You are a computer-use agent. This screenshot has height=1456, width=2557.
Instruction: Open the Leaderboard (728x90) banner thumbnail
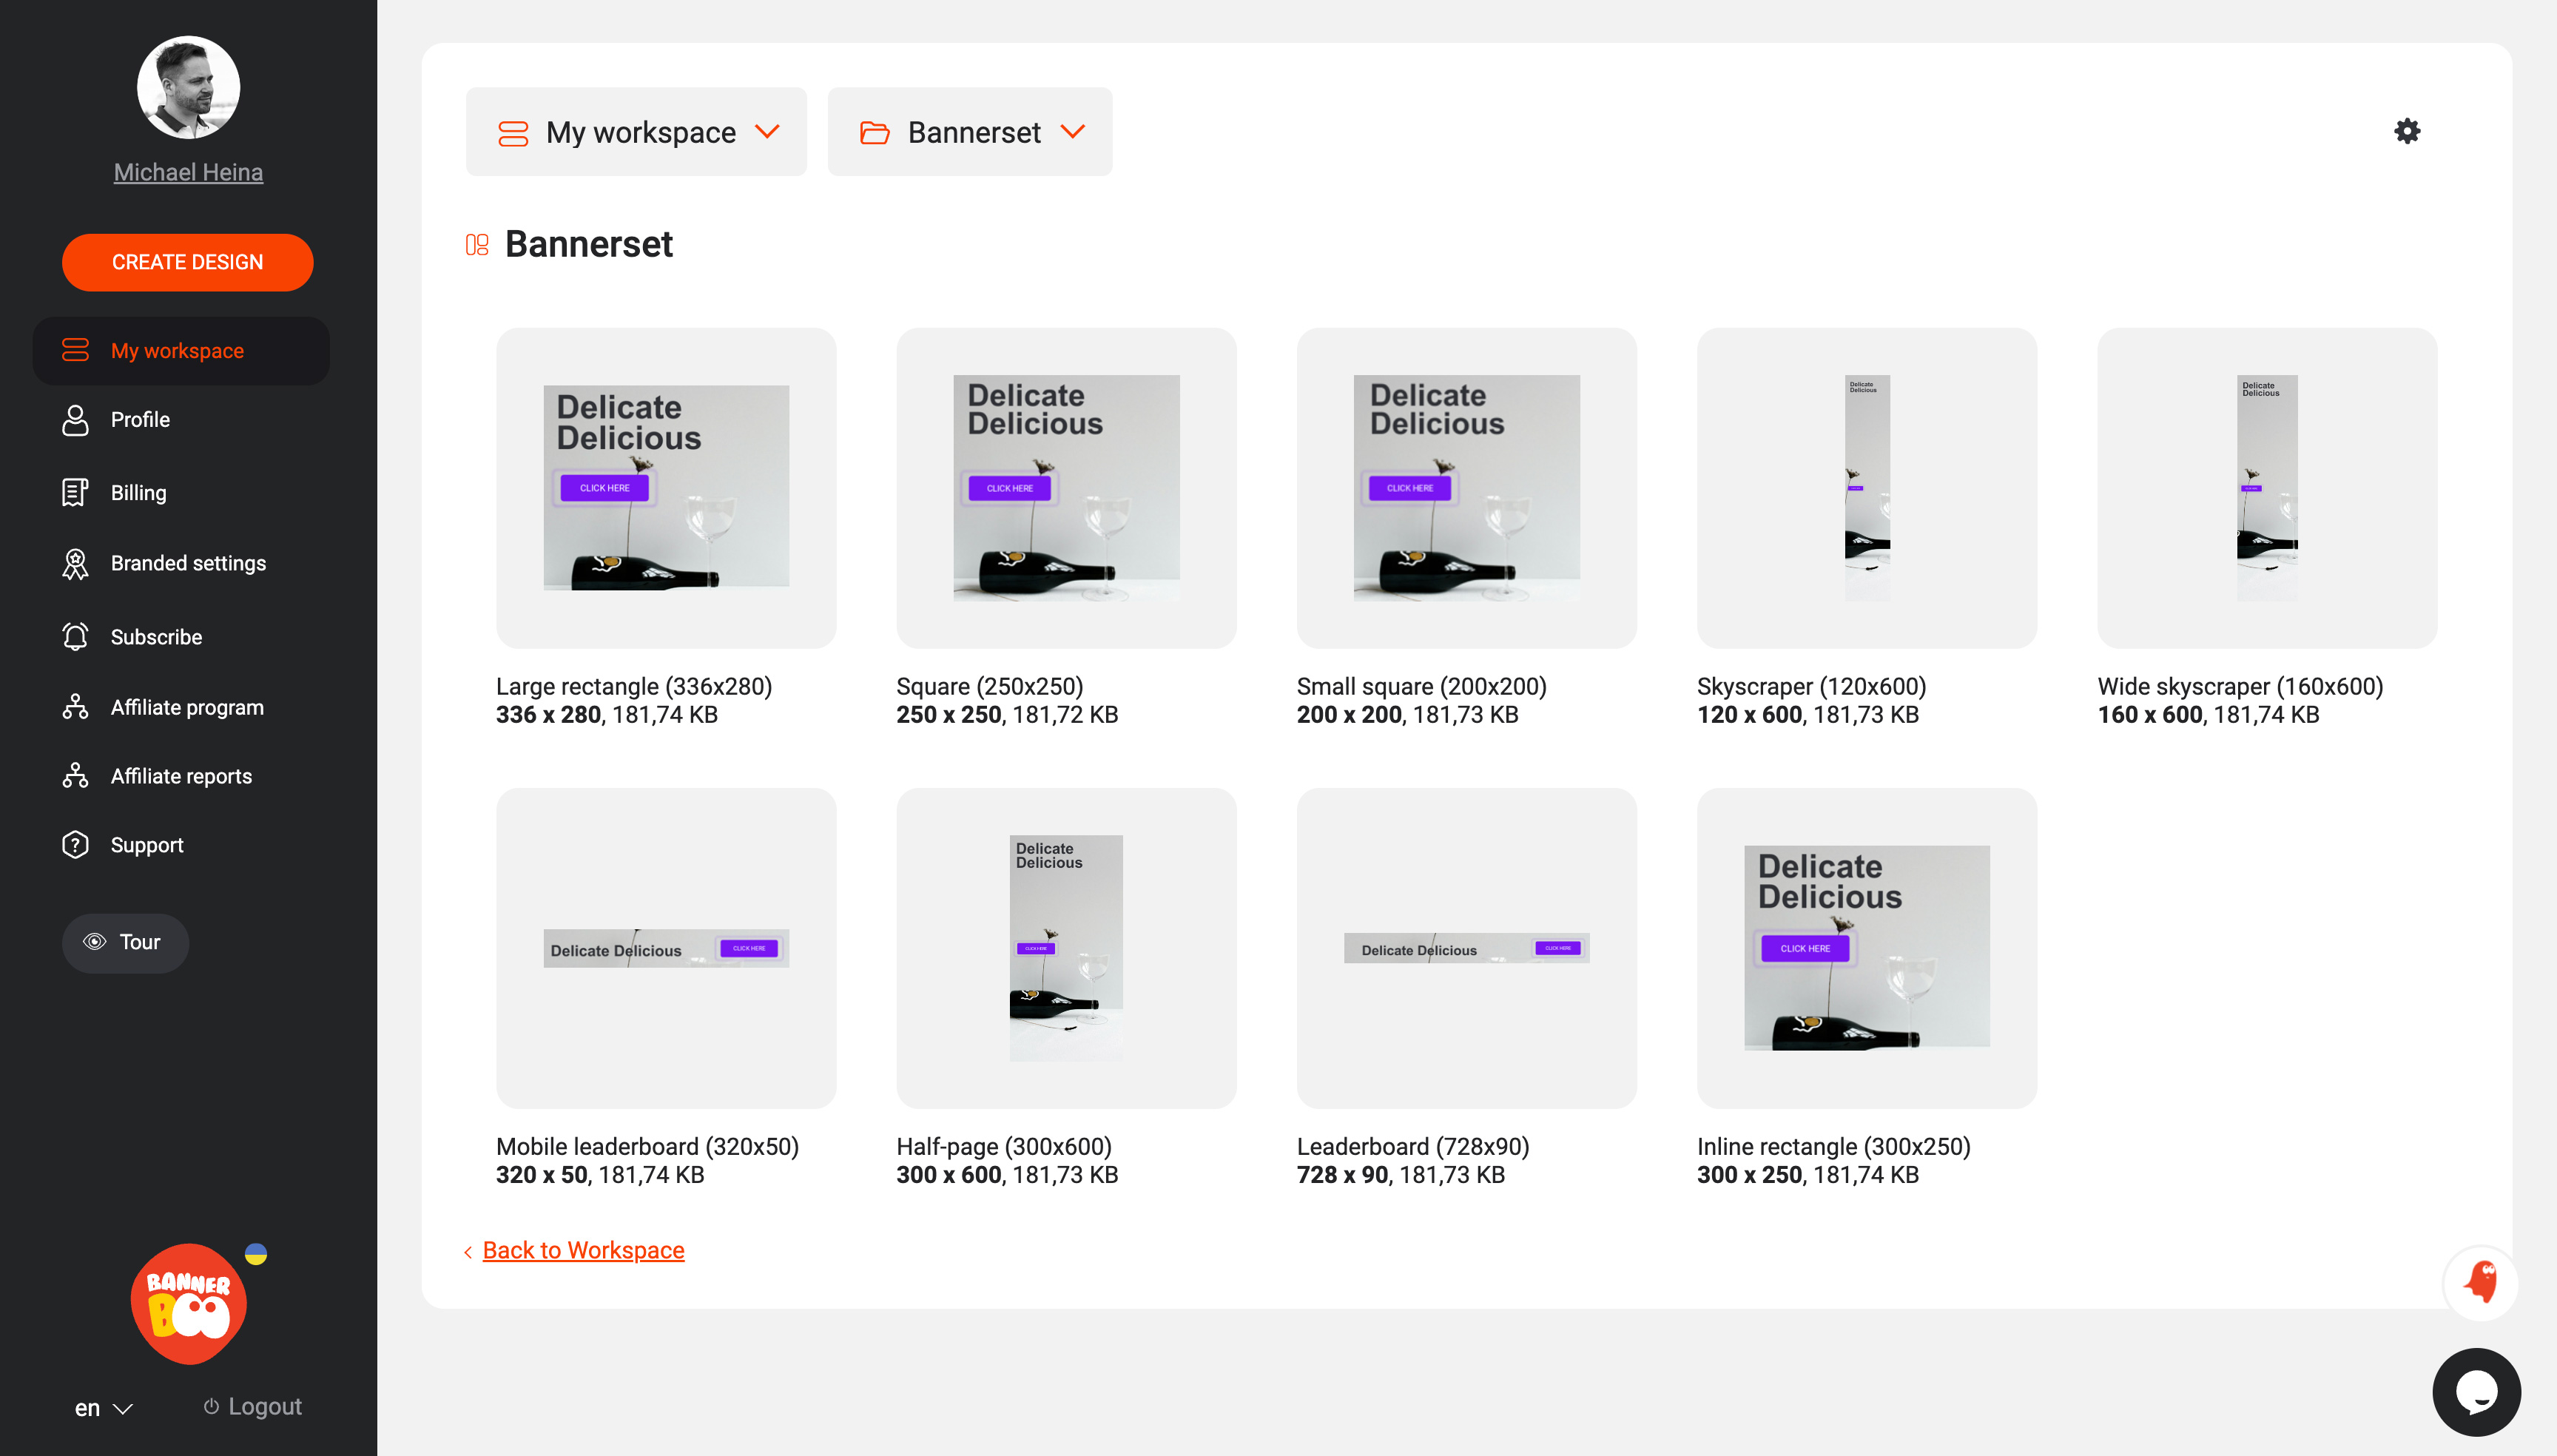click(1466, 948)
